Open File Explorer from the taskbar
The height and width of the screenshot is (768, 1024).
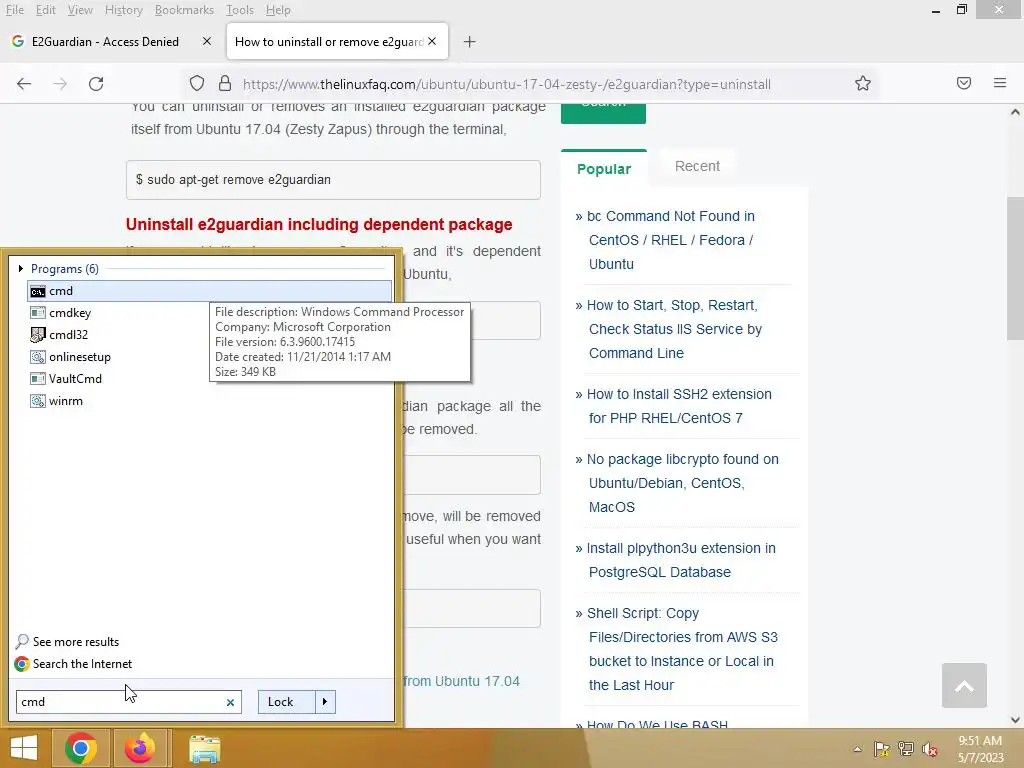point(205,749)
